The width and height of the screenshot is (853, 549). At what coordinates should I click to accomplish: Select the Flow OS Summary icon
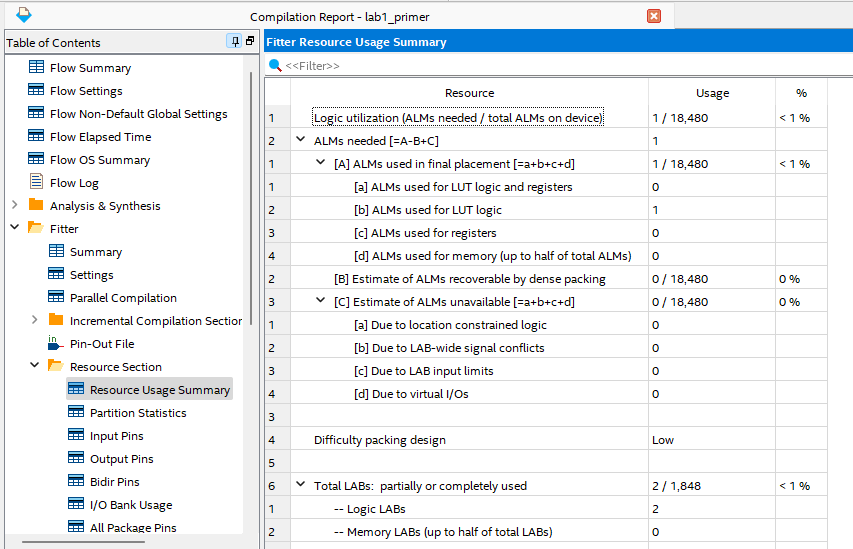tap(36, 158)
